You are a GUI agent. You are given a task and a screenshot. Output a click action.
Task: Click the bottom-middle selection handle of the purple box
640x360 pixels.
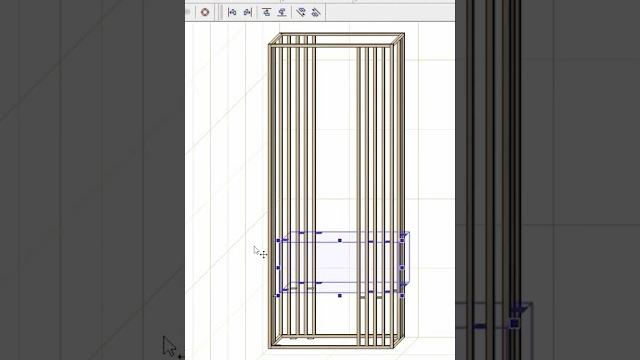point(340,296)
